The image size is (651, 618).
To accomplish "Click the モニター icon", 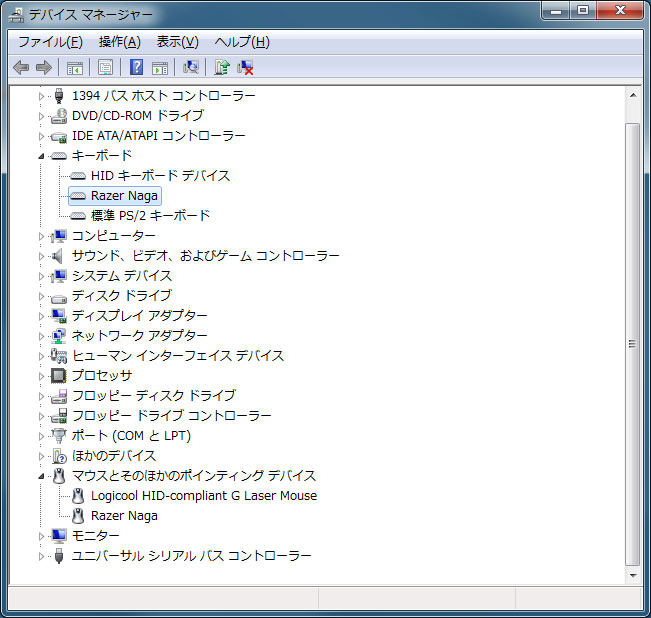I will click(x=59, y=536).
